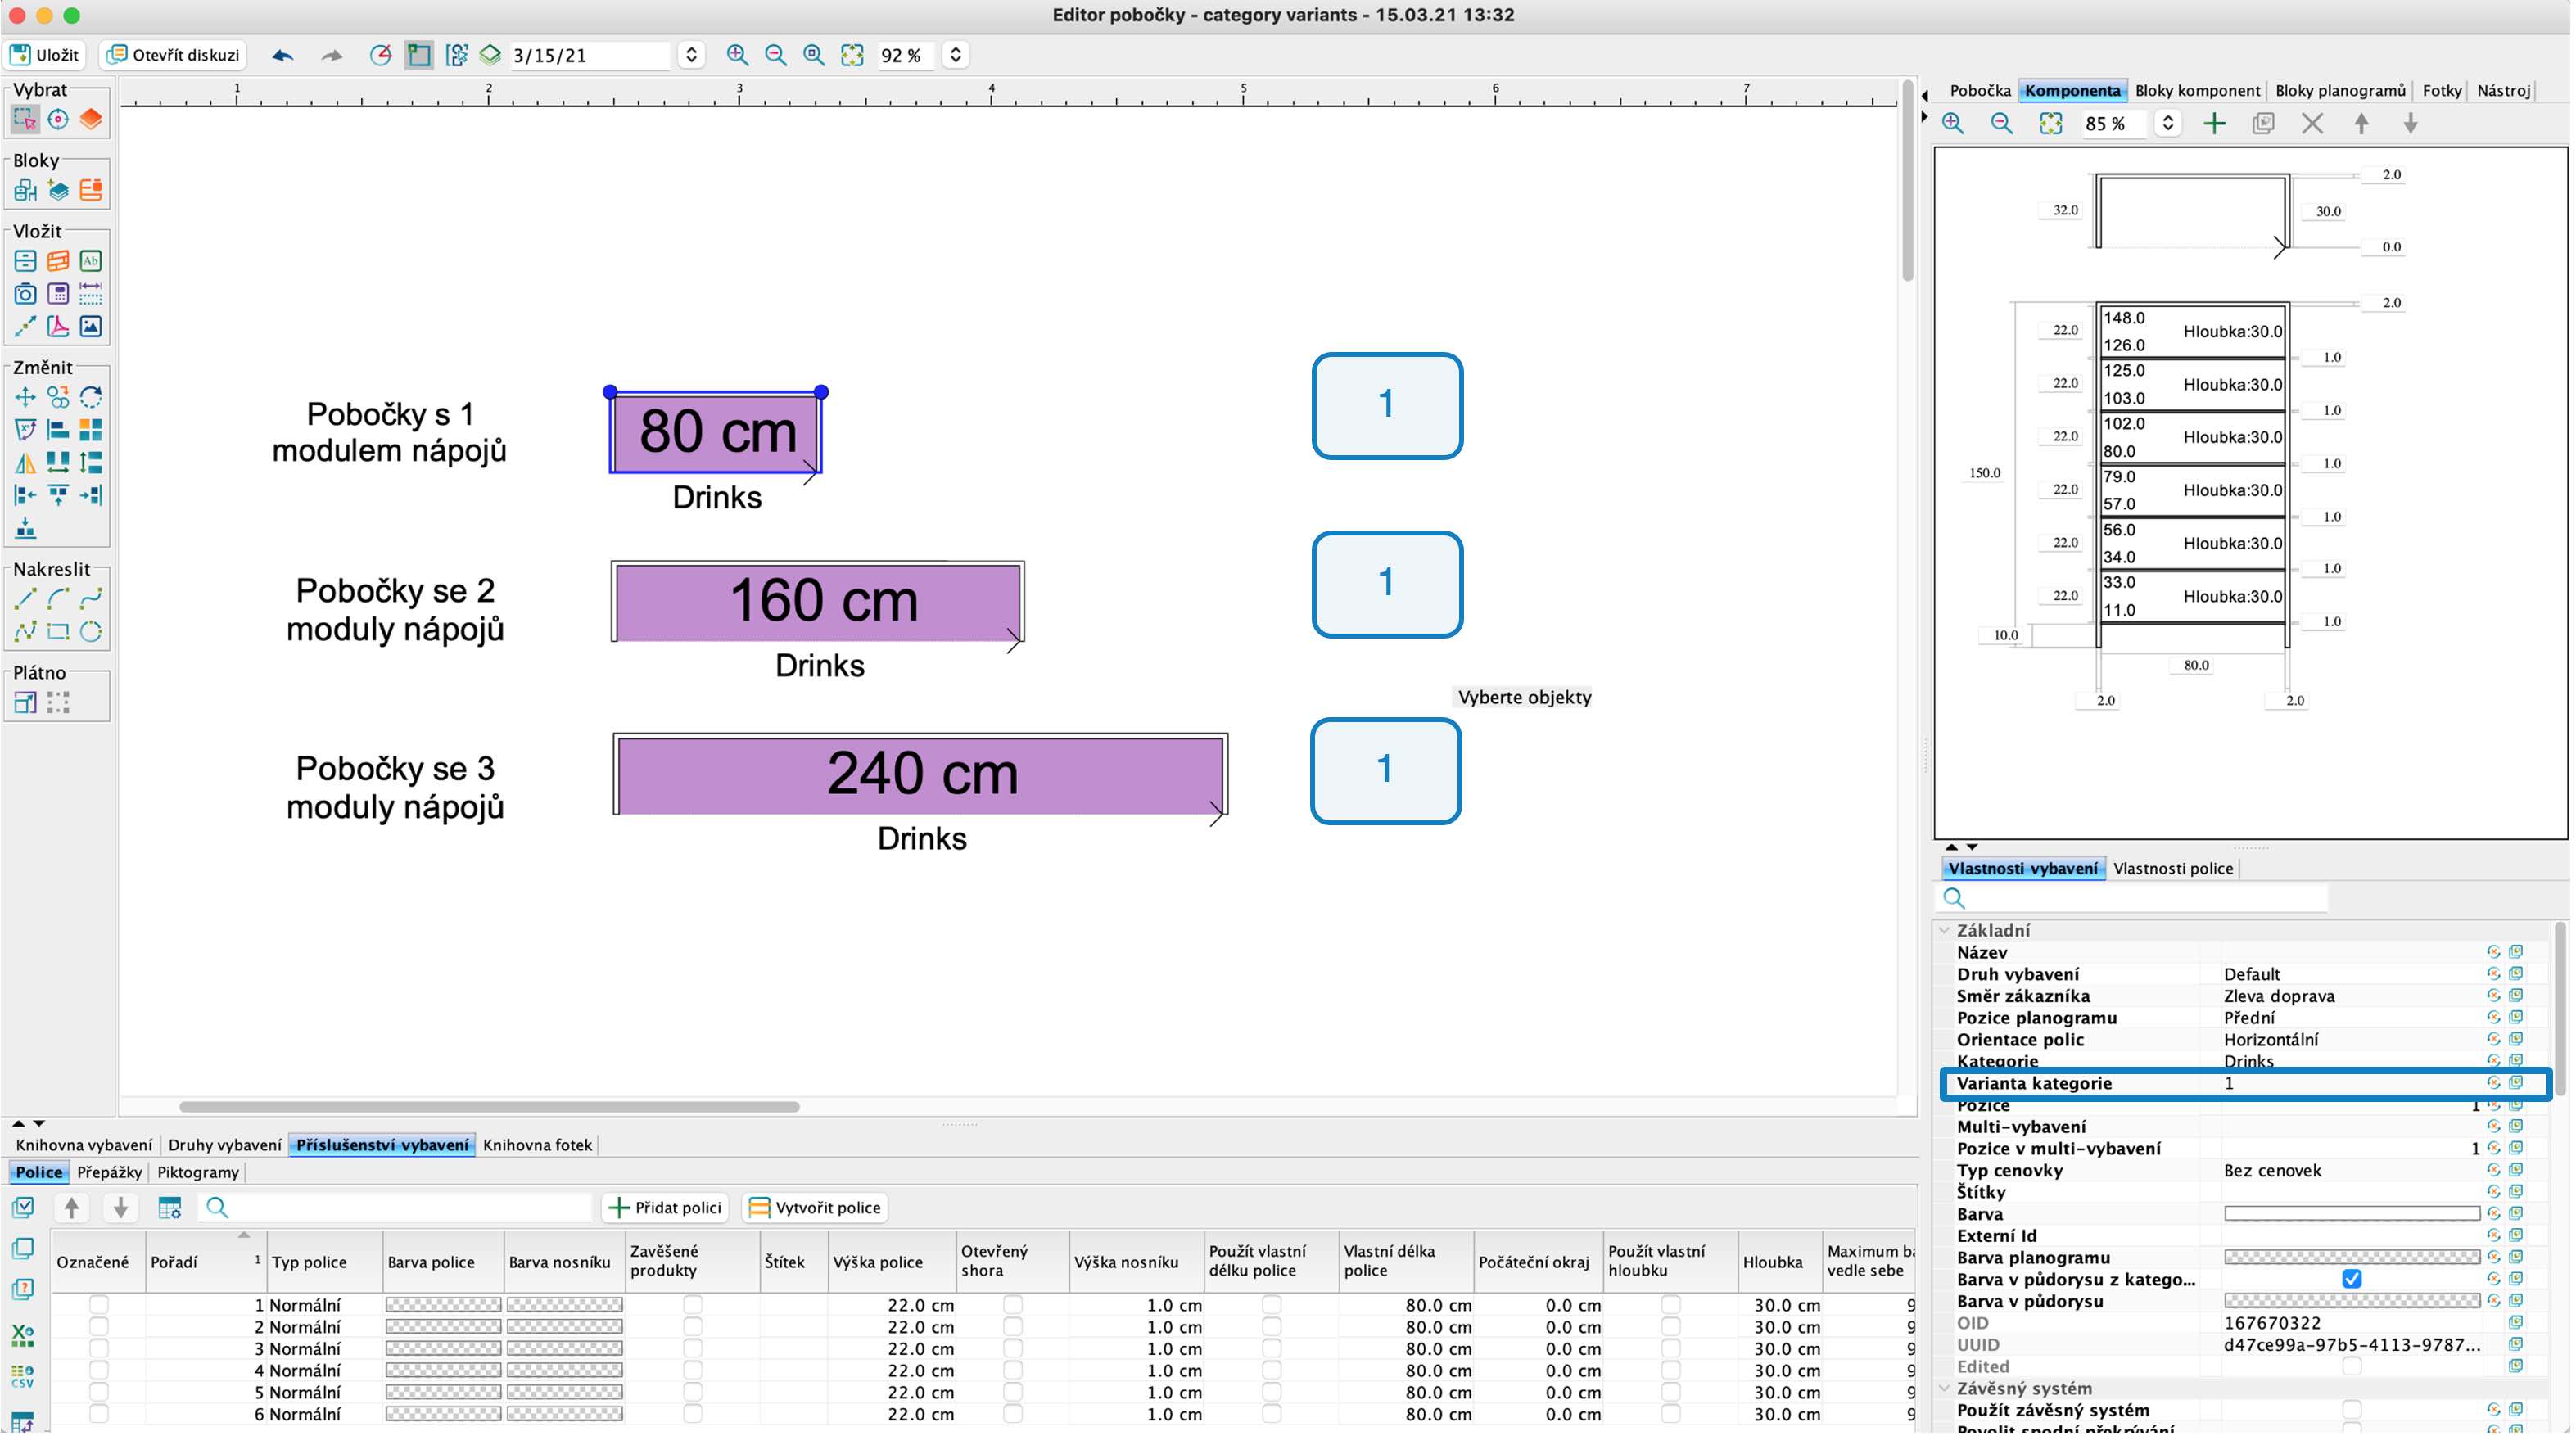Collapse the Závěsný systém section

coord(1945,1388)
